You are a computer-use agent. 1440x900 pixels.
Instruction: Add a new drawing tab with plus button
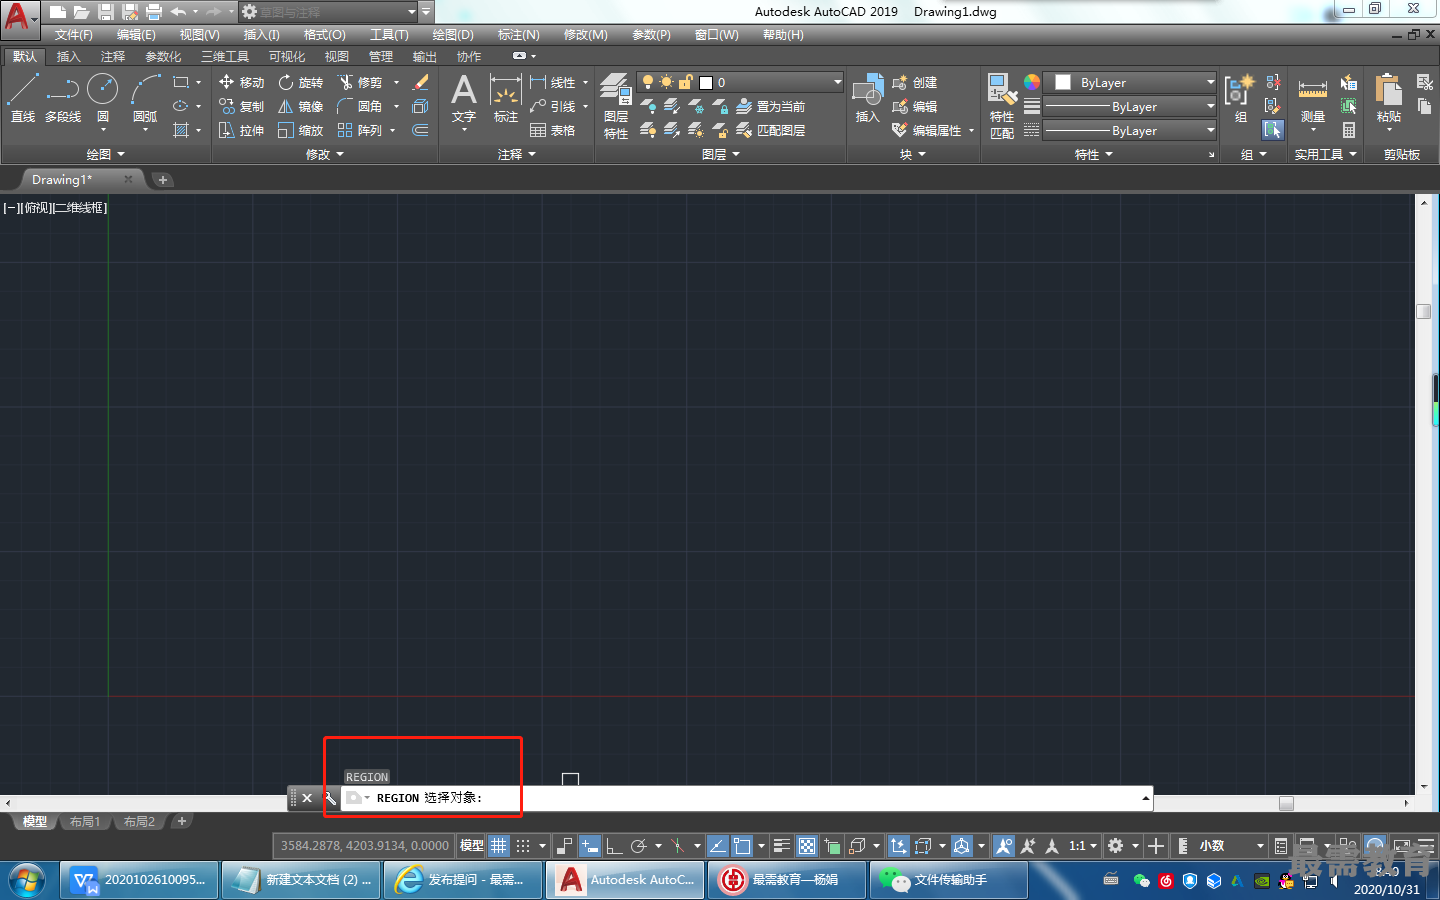163,180
